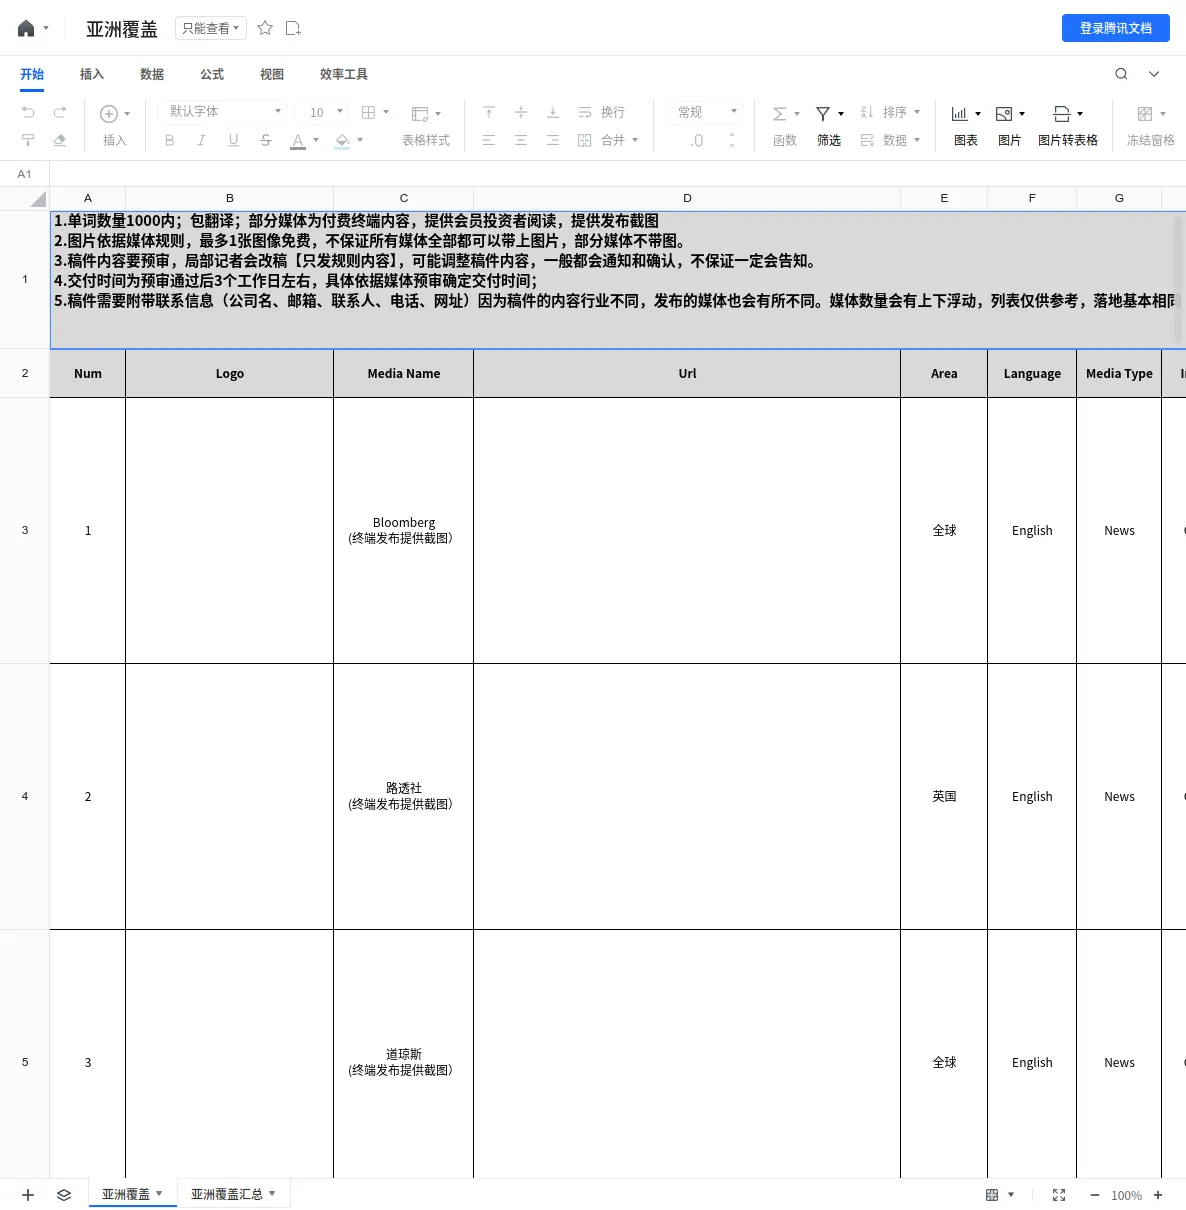Click 图片转表格 image to table
This screenshot has width=1186, height=1210.
1068,126
